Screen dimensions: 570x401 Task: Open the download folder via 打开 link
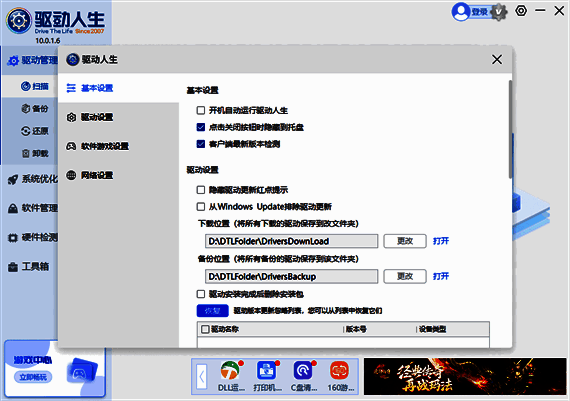[441, 241]
